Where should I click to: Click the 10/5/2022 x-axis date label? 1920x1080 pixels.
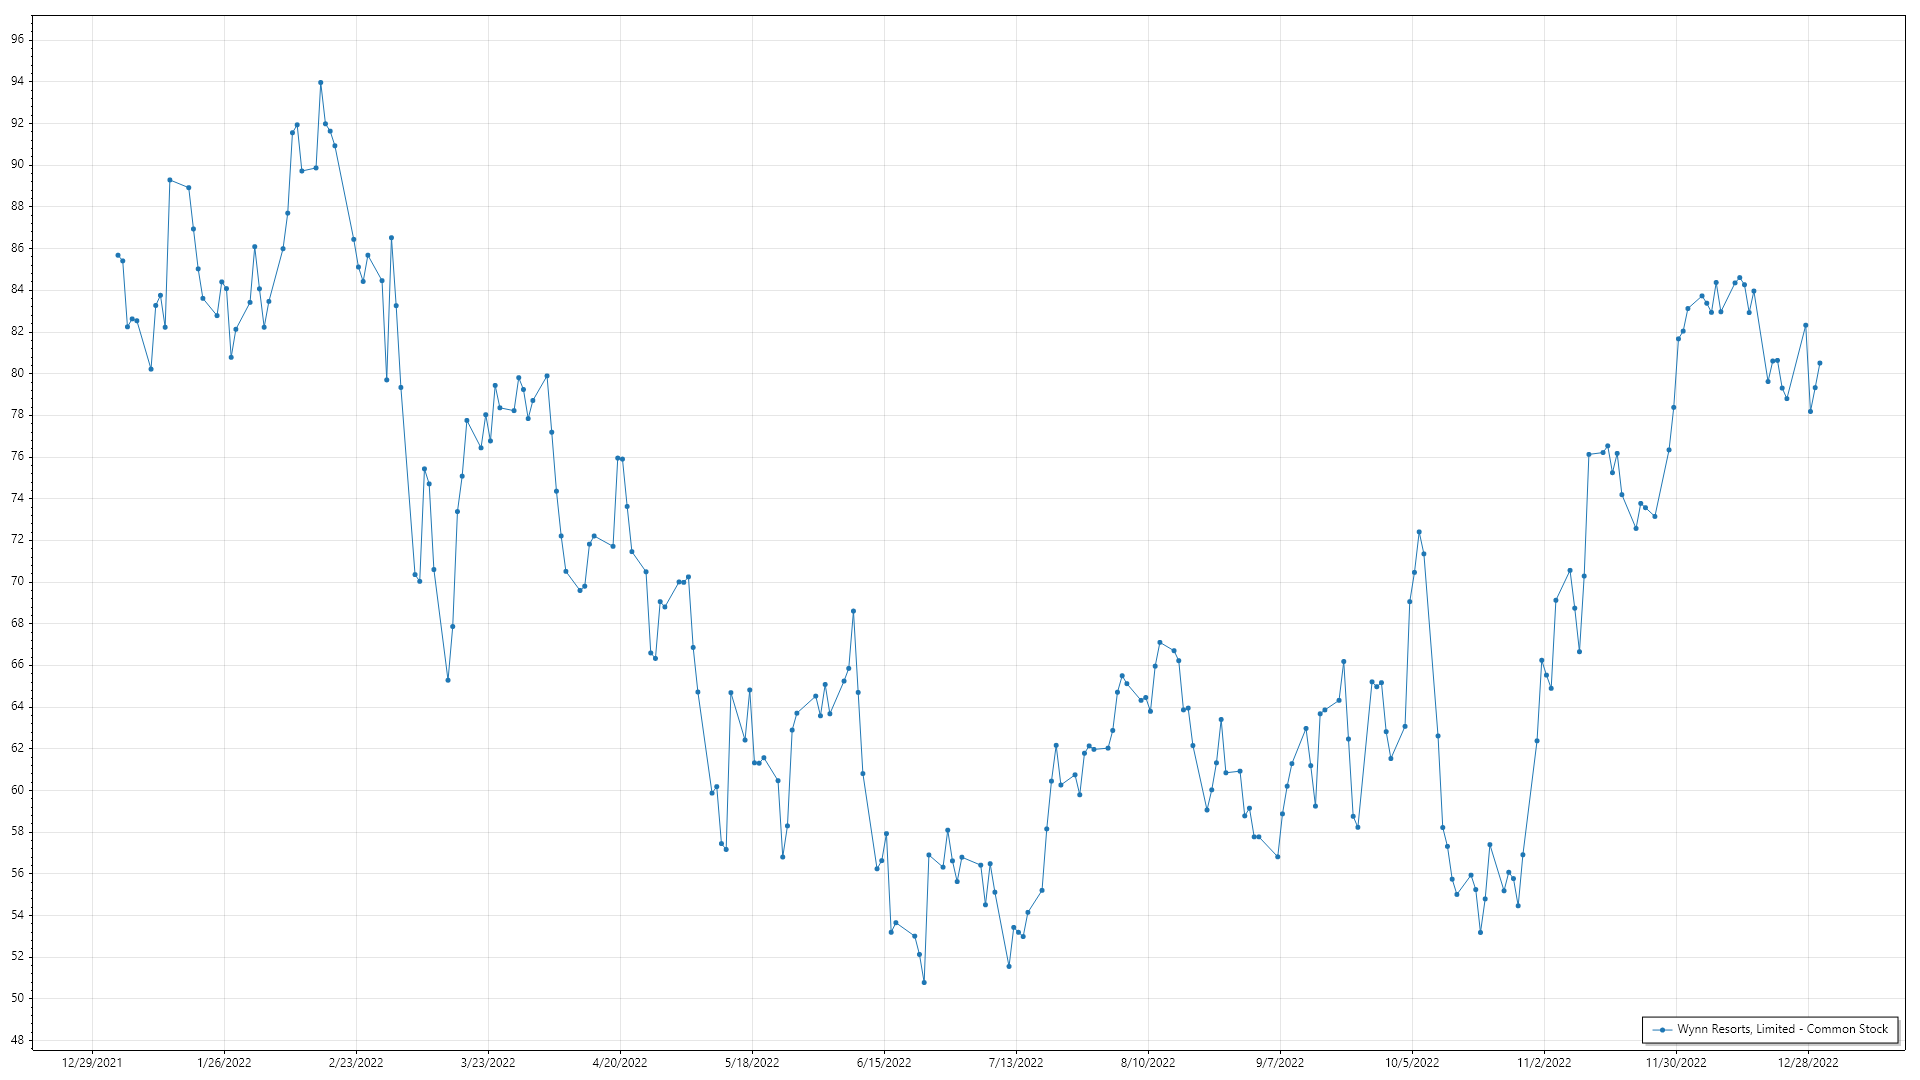(1412, 1062)
